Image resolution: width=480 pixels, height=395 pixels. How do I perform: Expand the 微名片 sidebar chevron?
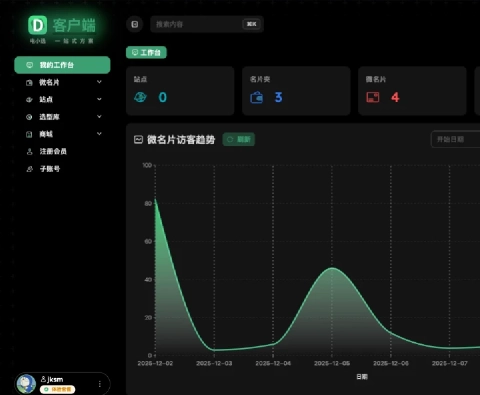99,82
